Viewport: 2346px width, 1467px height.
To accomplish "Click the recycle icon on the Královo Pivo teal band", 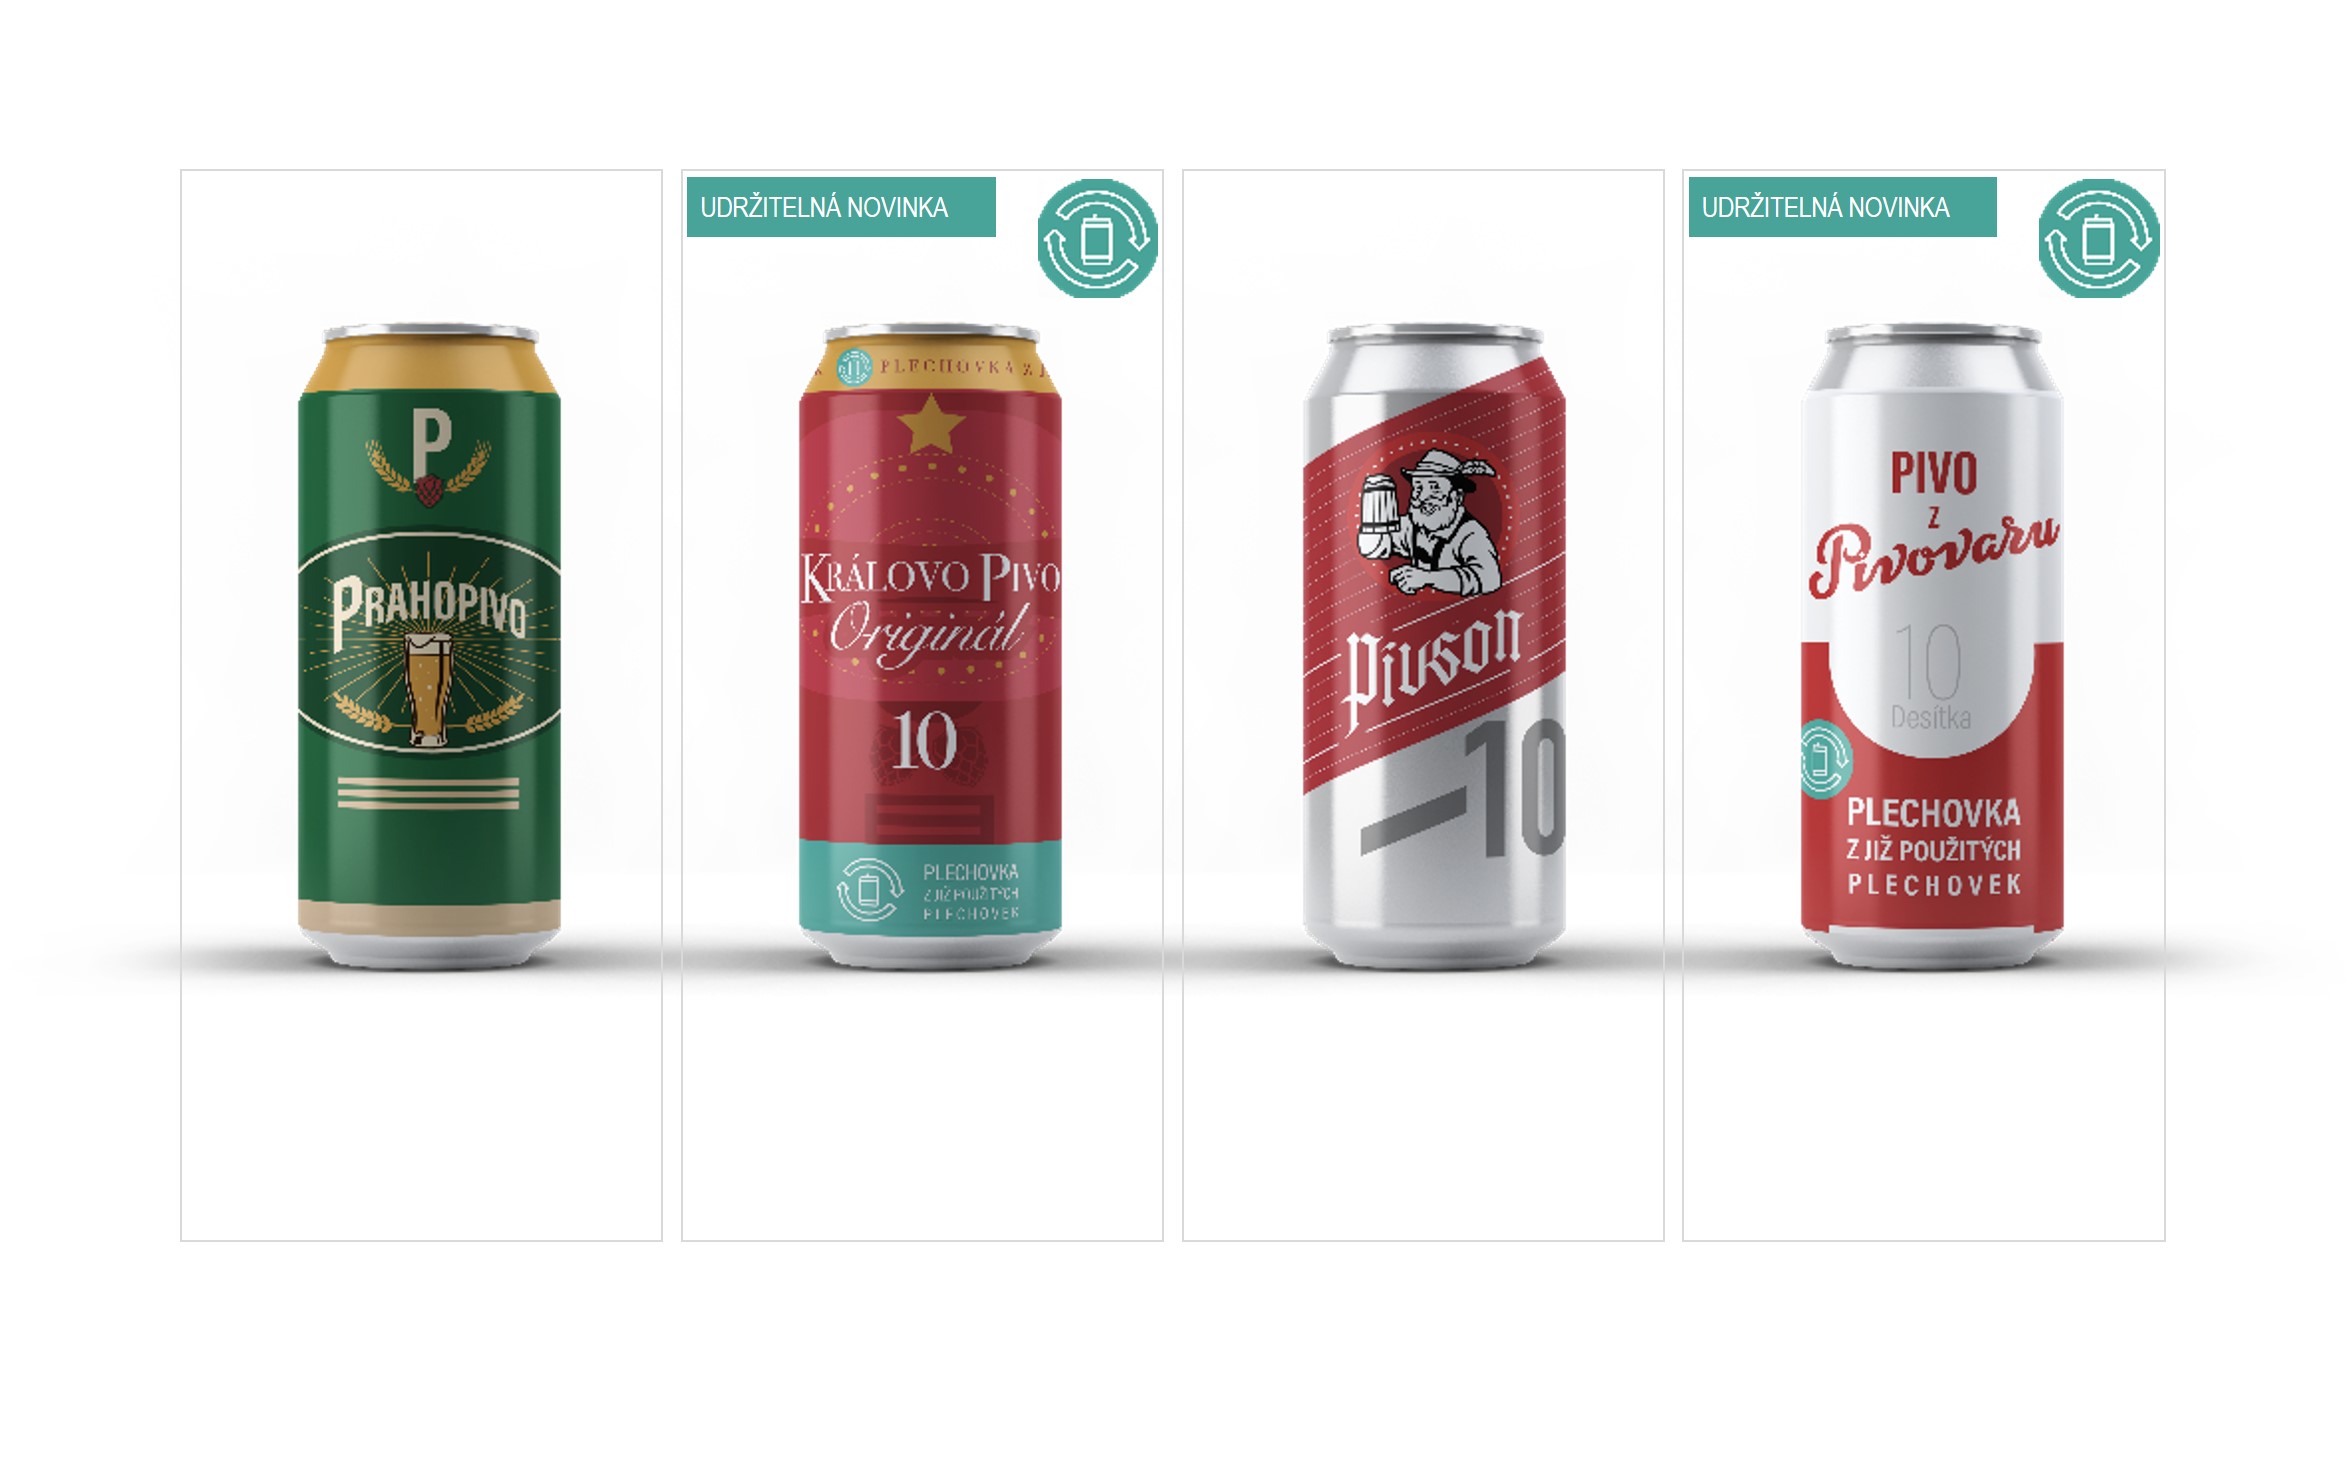I will (x=868, y=889).
